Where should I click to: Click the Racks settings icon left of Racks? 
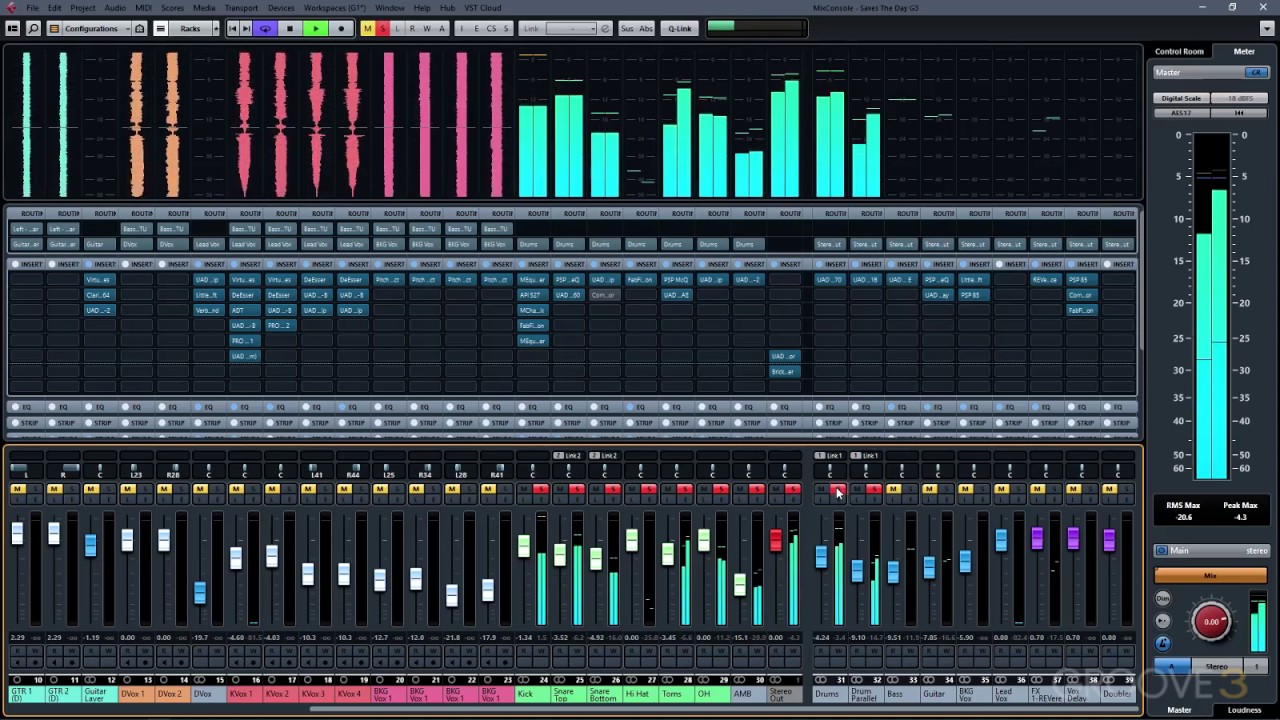160,28
